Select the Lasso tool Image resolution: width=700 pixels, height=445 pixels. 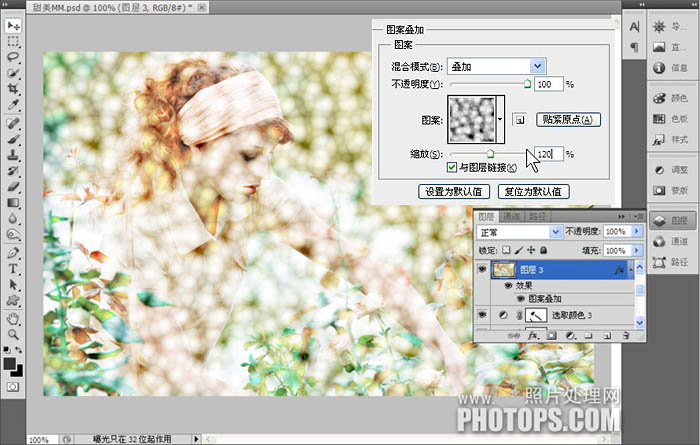tap(13, 57)
